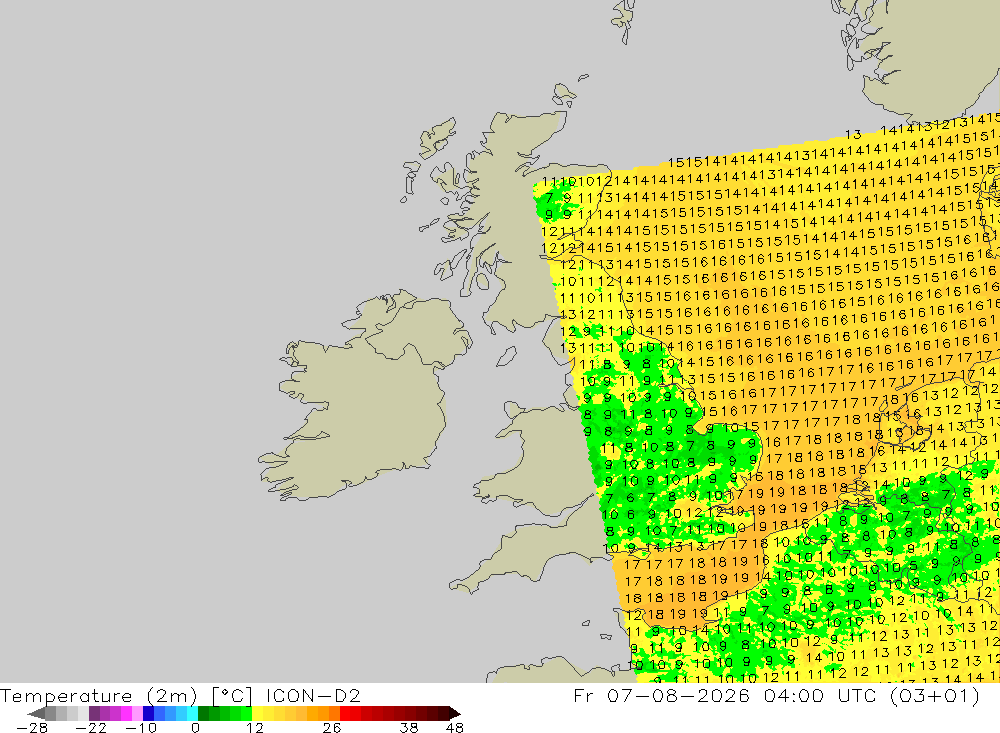Click the dark right arrow of color scale
The image size is (1000, 733).
tap(455, 713)
